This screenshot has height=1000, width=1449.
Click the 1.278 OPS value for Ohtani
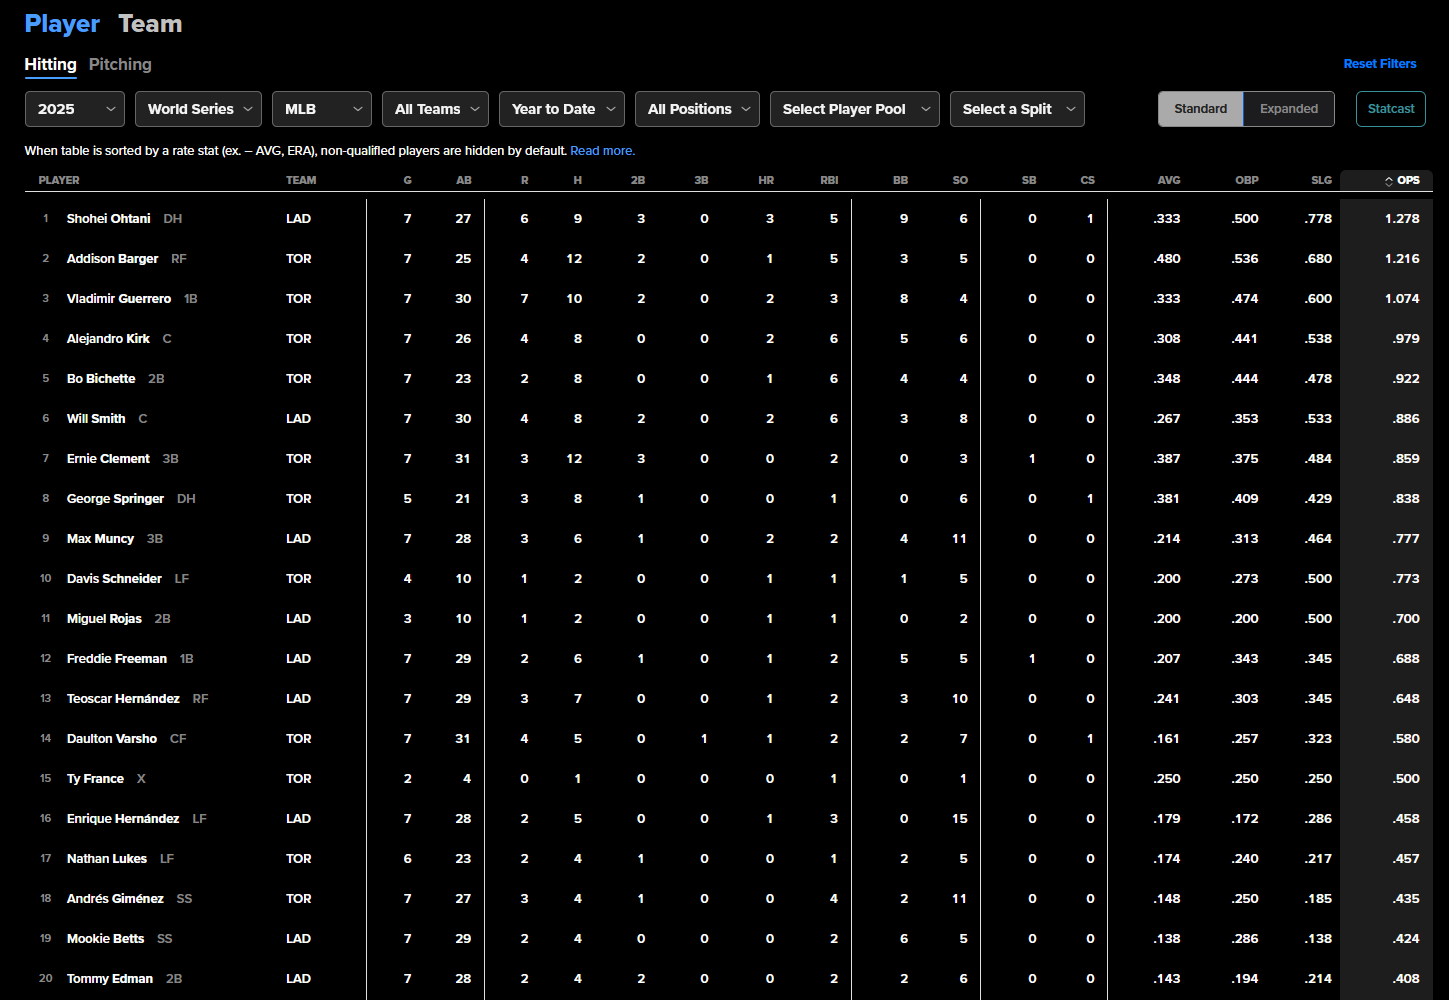(x=1402, y=219)
